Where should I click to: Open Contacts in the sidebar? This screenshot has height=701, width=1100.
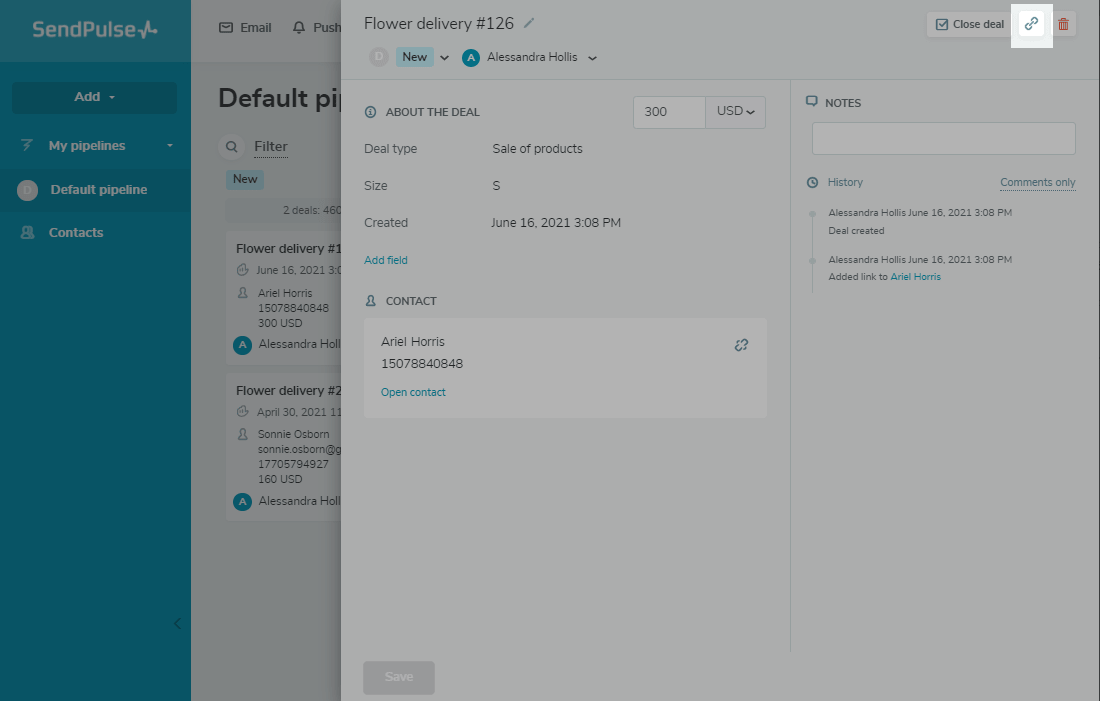coord(76,233)
